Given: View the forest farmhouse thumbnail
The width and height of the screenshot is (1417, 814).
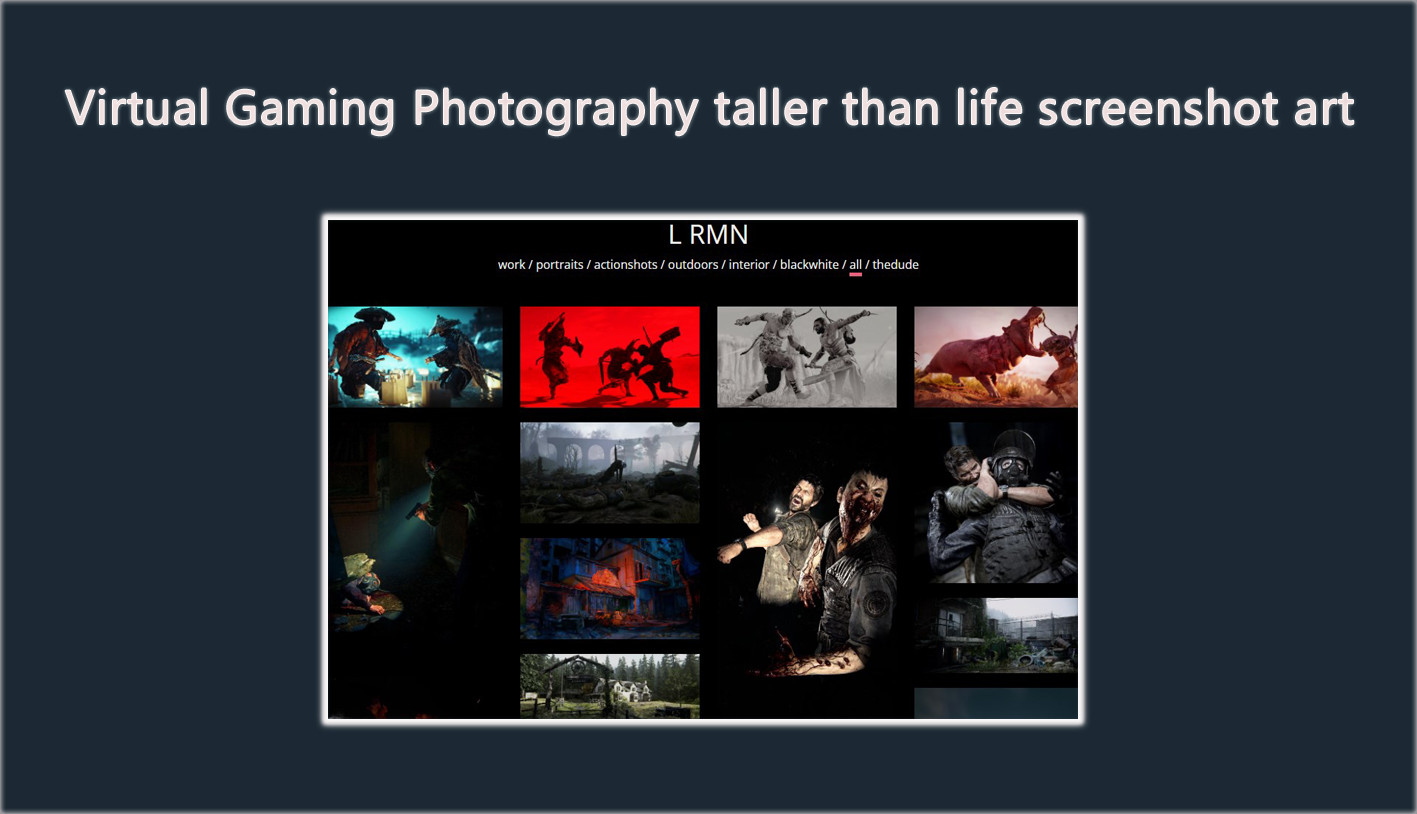Looking at the screenshot, I should (609, 687).
